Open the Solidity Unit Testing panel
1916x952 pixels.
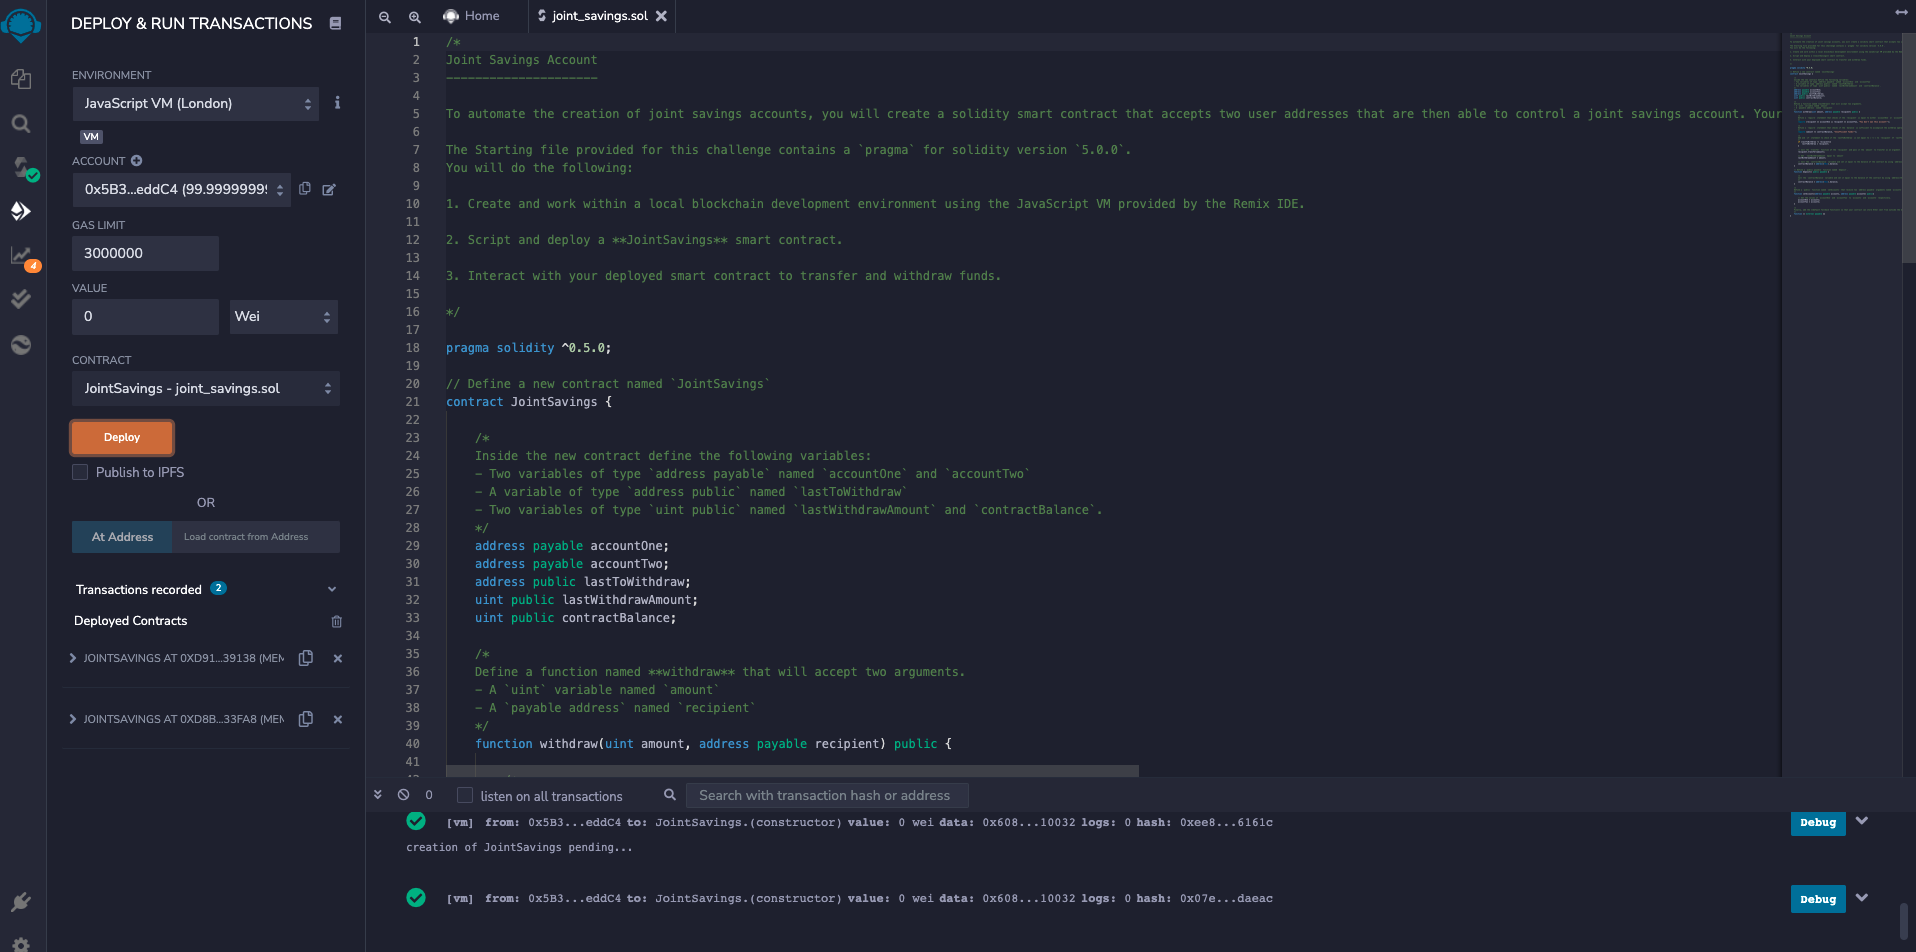[x=20, y=299]
